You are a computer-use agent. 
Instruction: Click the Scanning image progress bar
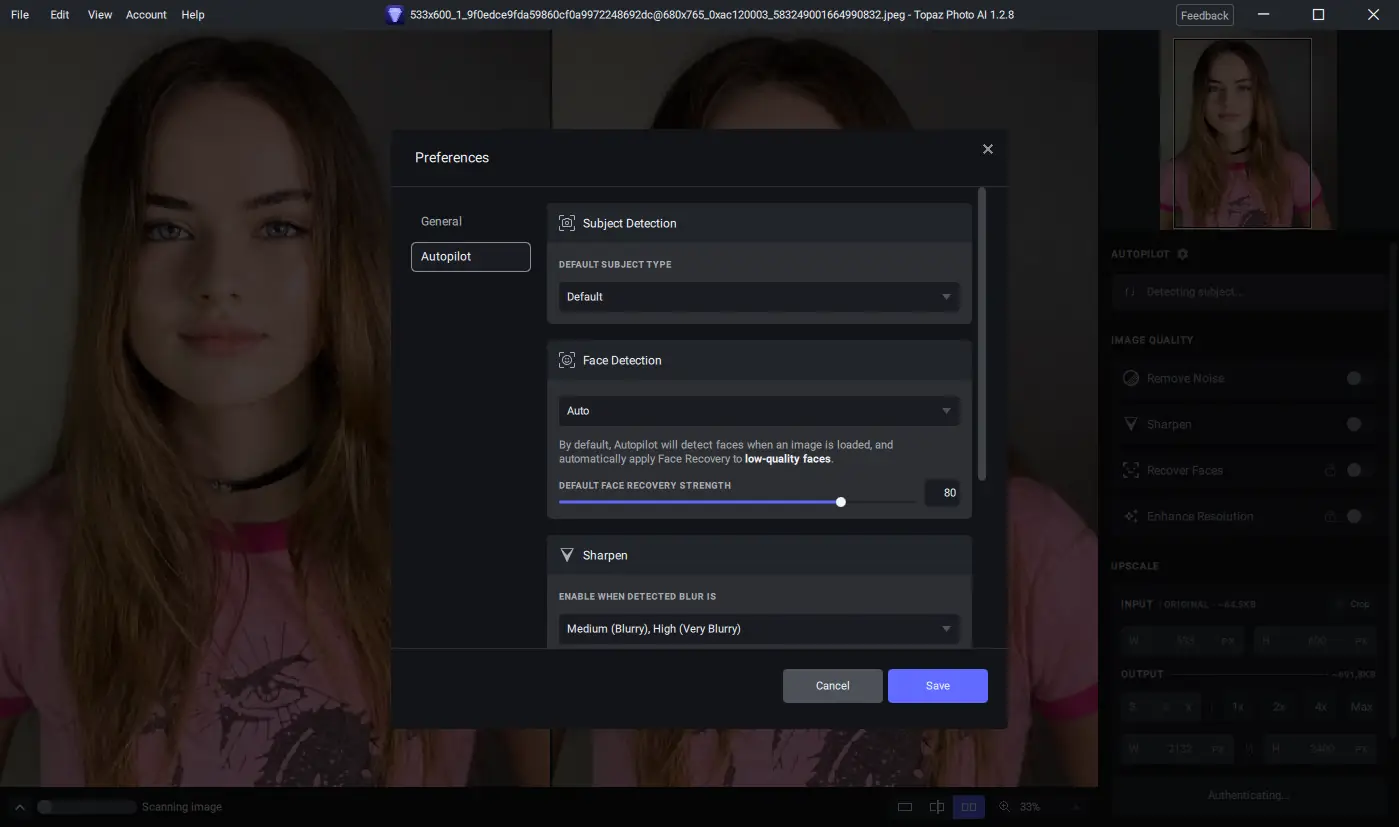click(86, 807)
